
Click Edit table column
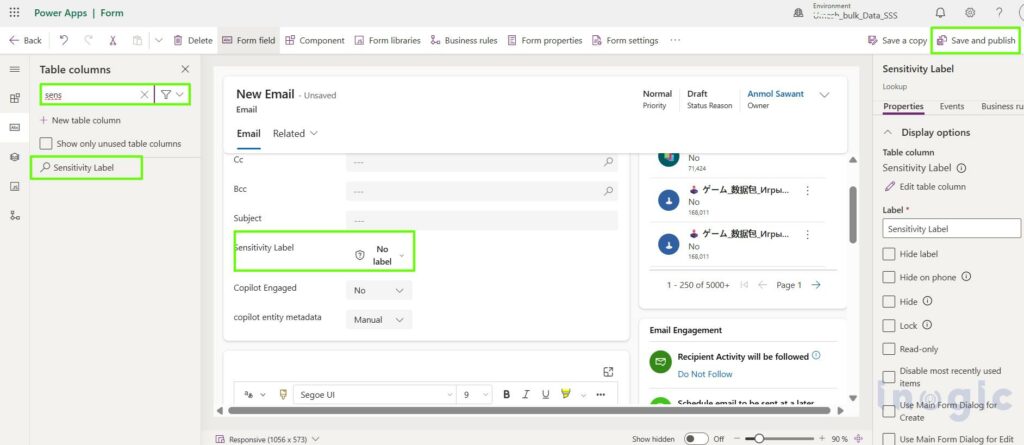(x=925, y=186)
